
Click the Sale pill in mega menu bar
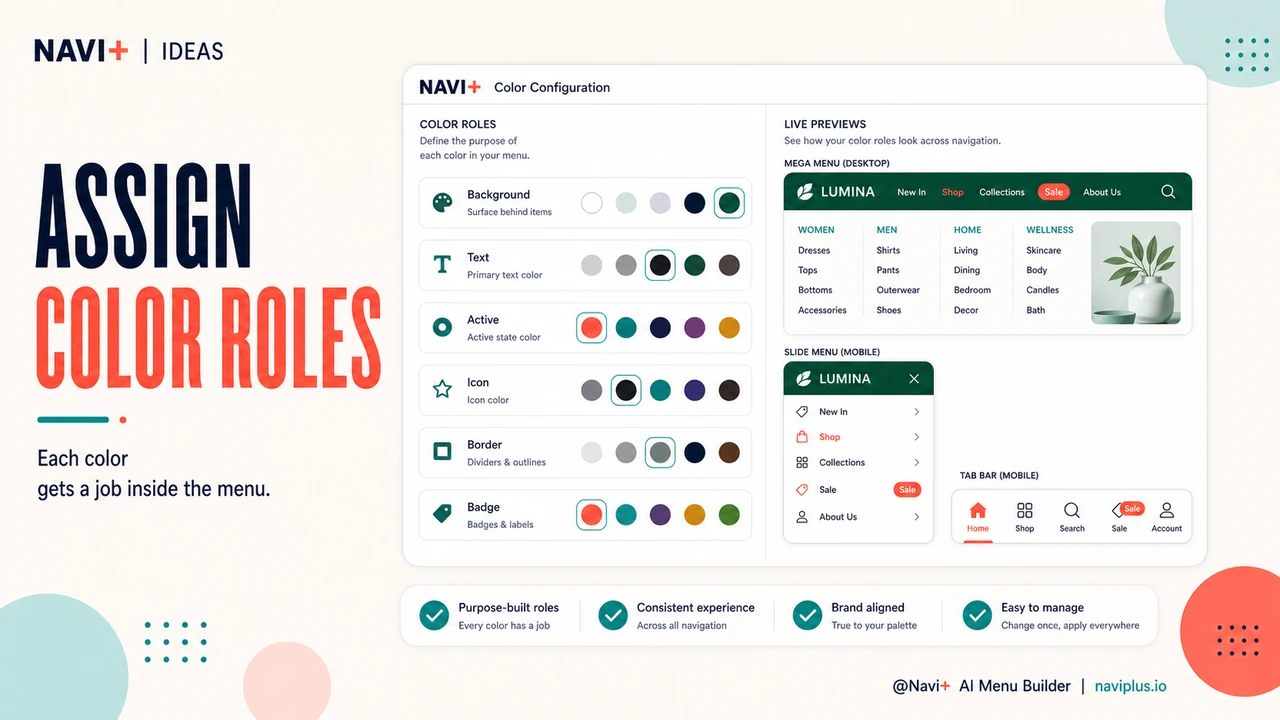click(1054, 192)
